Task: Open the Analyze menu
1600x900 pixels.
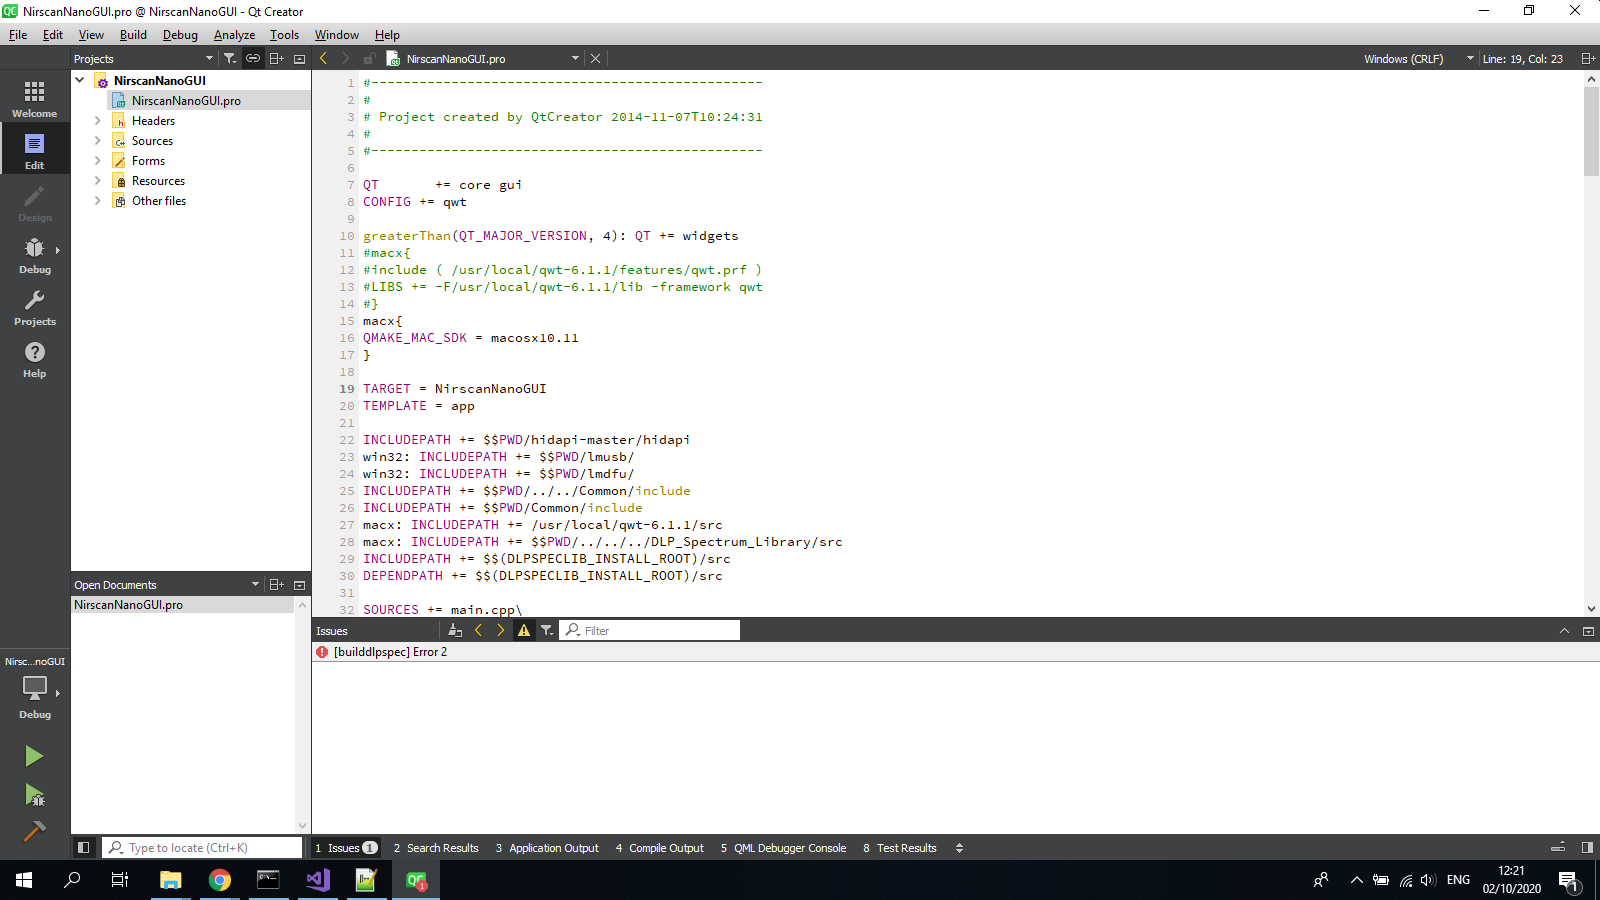Action: click(x=234, y=34)
